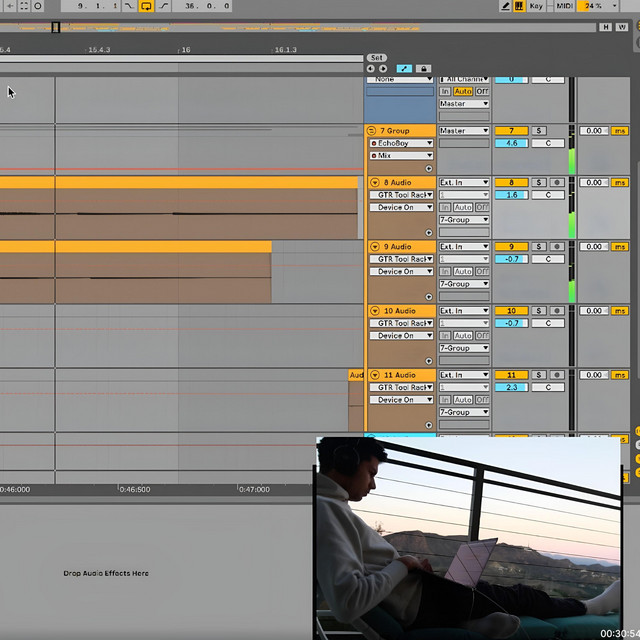Viewport: 640px width, 640px height.
Task: Open 11 Audio's 7-Group output routing dropdown
Action: [464, 412]
